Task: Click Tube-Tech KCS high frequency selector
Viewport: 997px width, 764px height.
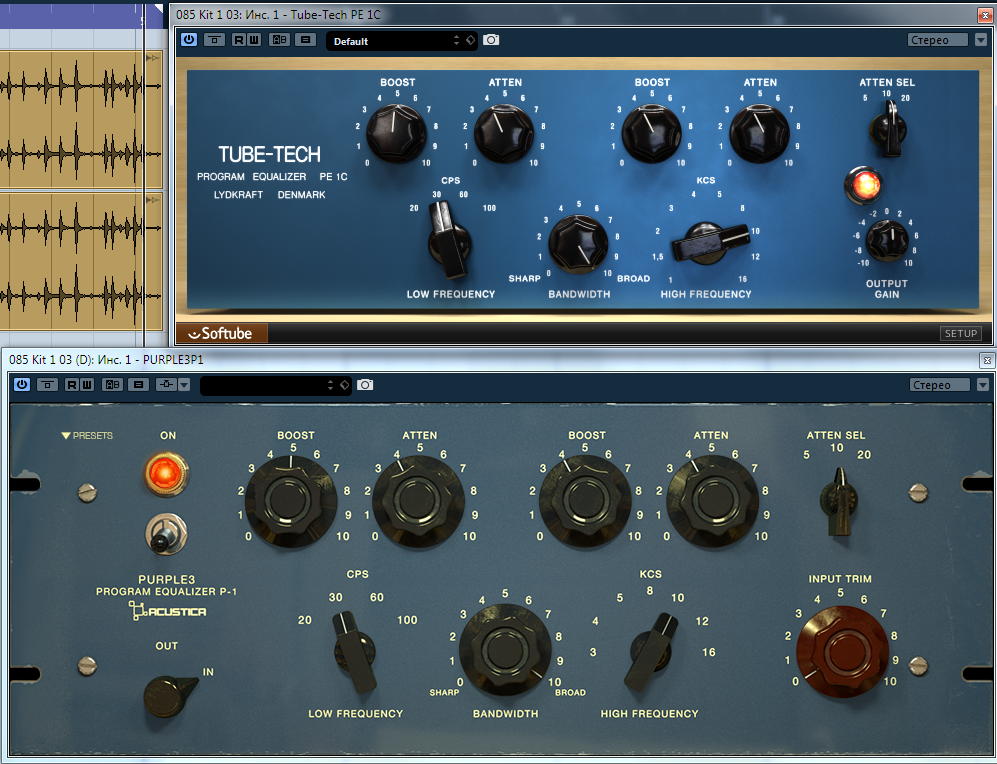Action: point(712,243)
